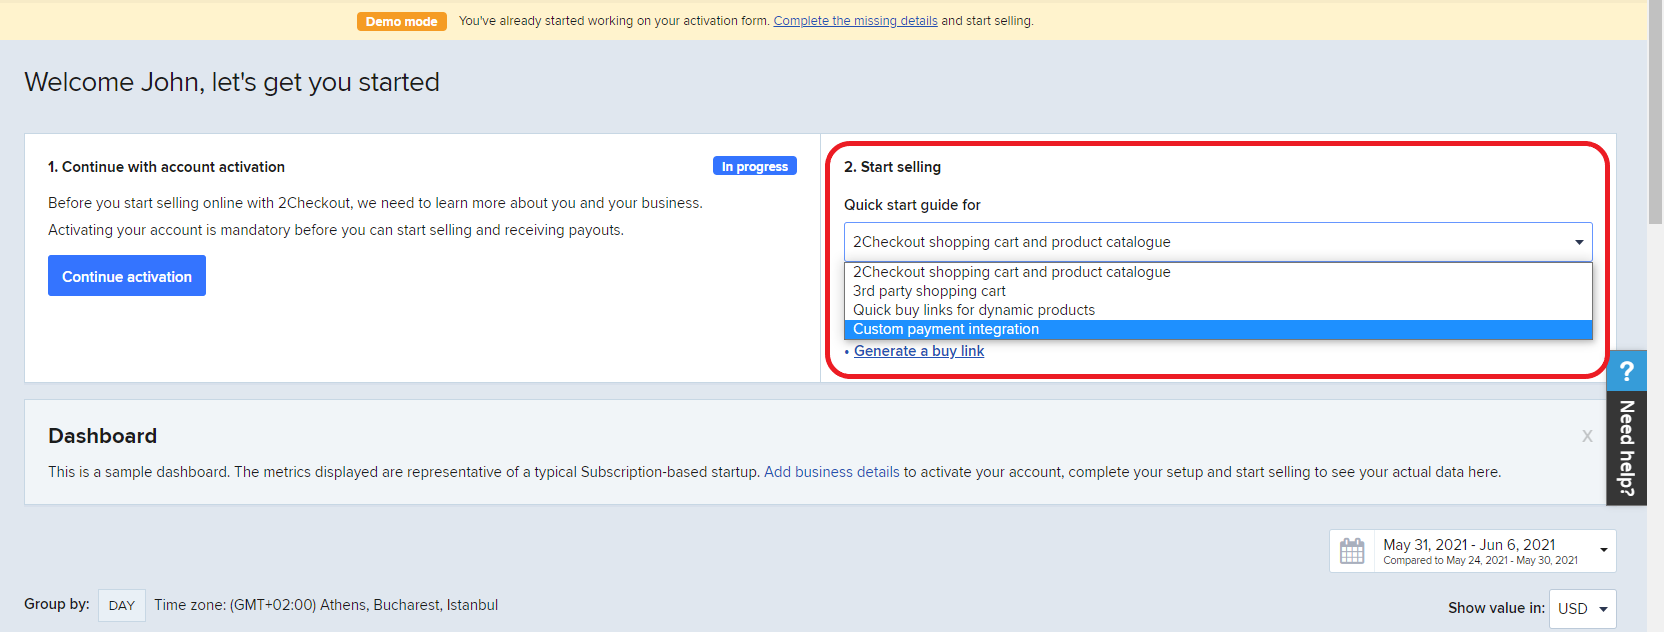
Task: Open the 'Add business details' link
Action: pyautogui.click(x=832, y=472)
